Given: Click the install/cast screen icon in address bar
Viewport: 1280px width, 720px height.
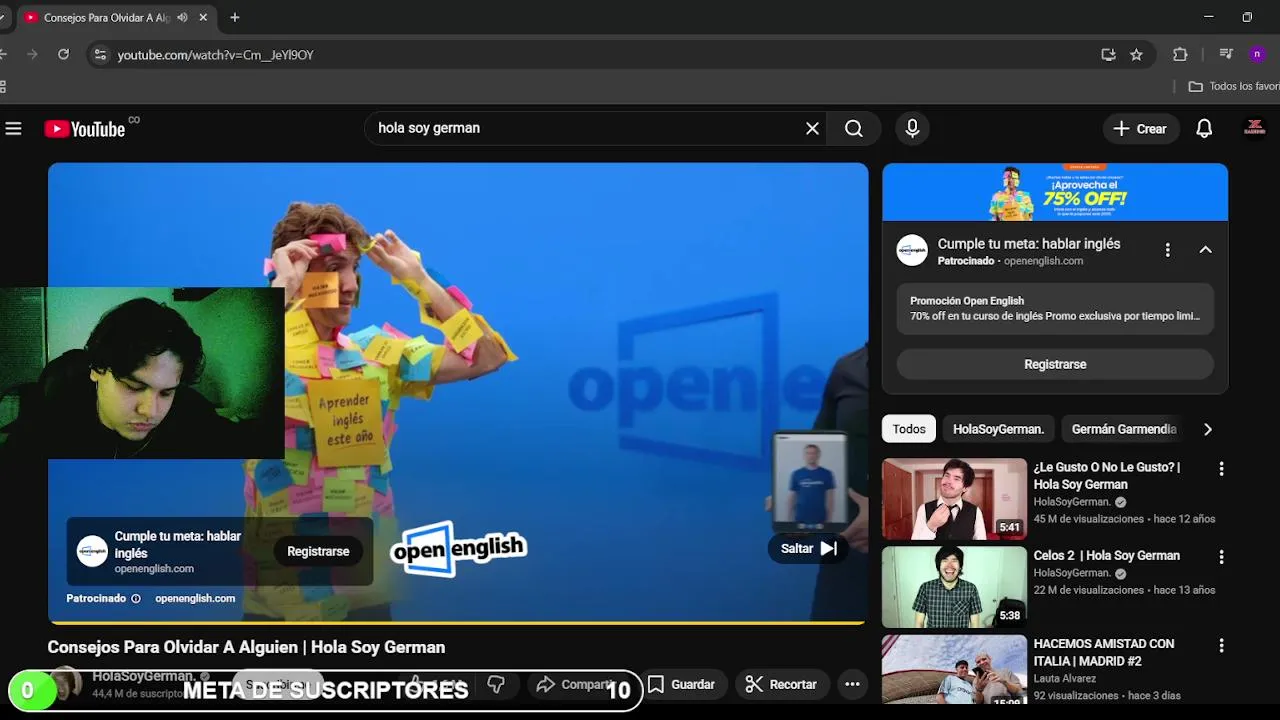Looking at the screenshot, I should 1108,55.
